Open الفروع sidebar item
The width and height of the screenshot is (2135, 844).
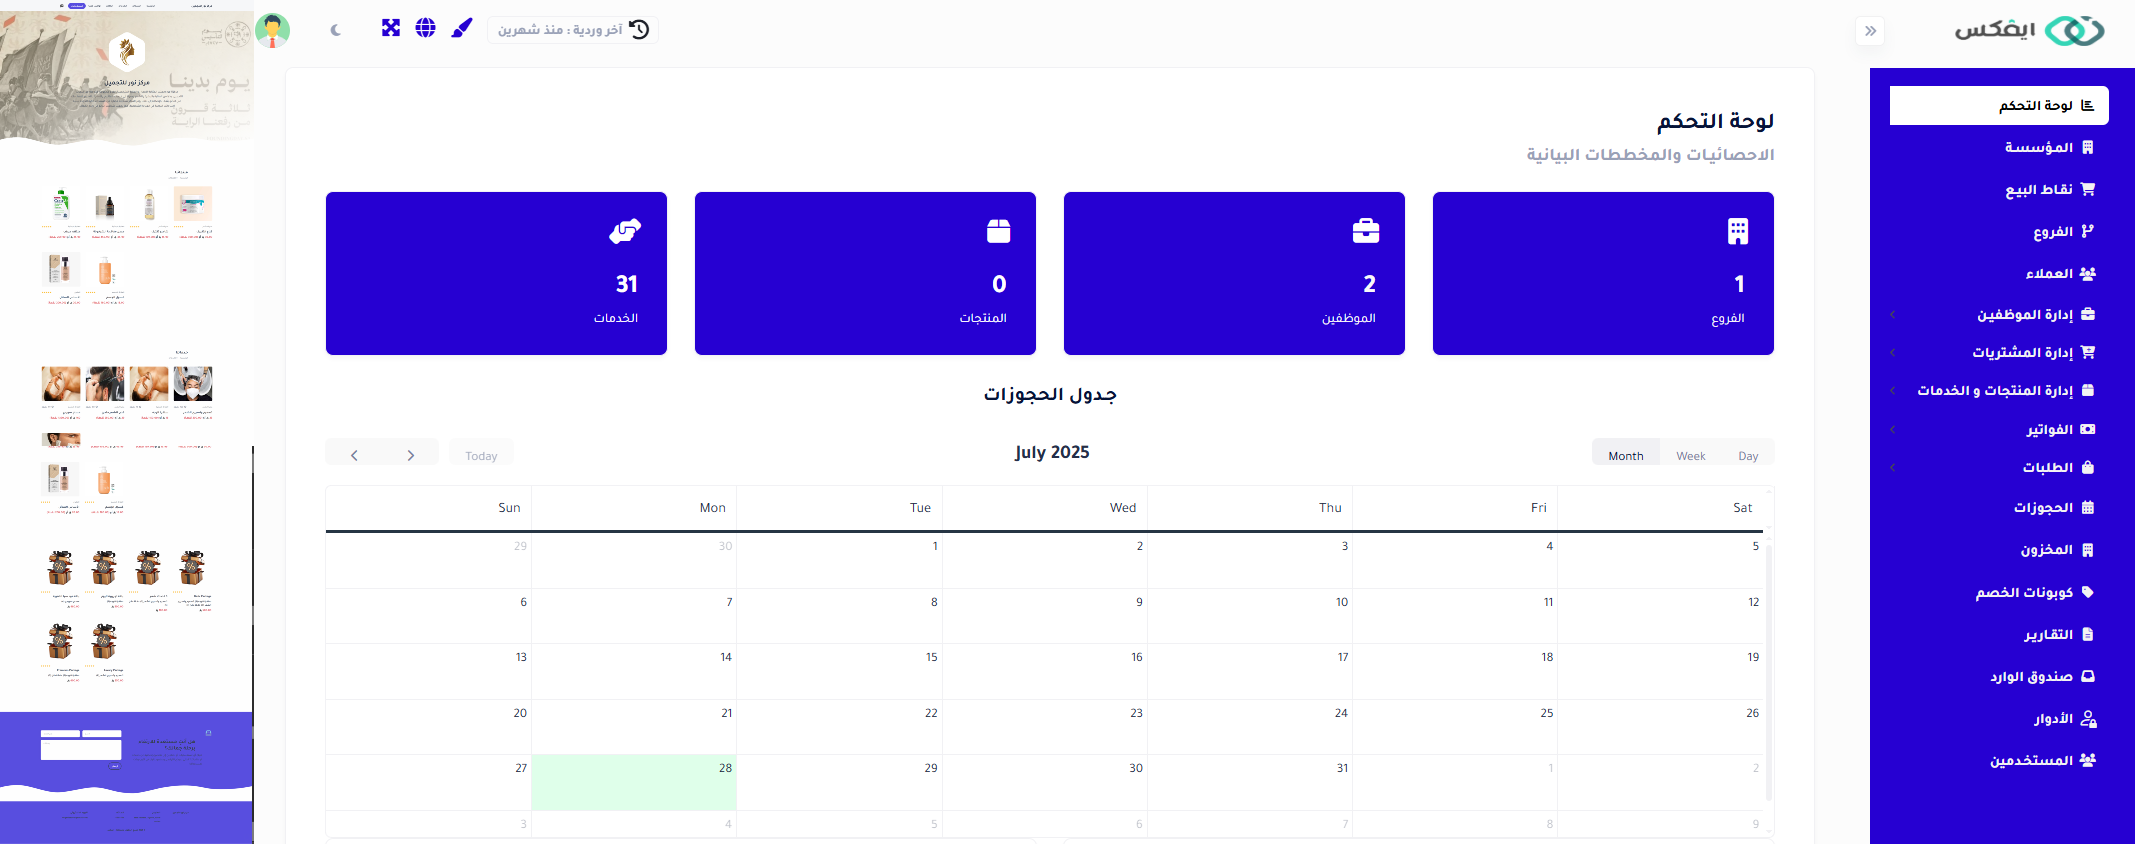(2063, 232)
